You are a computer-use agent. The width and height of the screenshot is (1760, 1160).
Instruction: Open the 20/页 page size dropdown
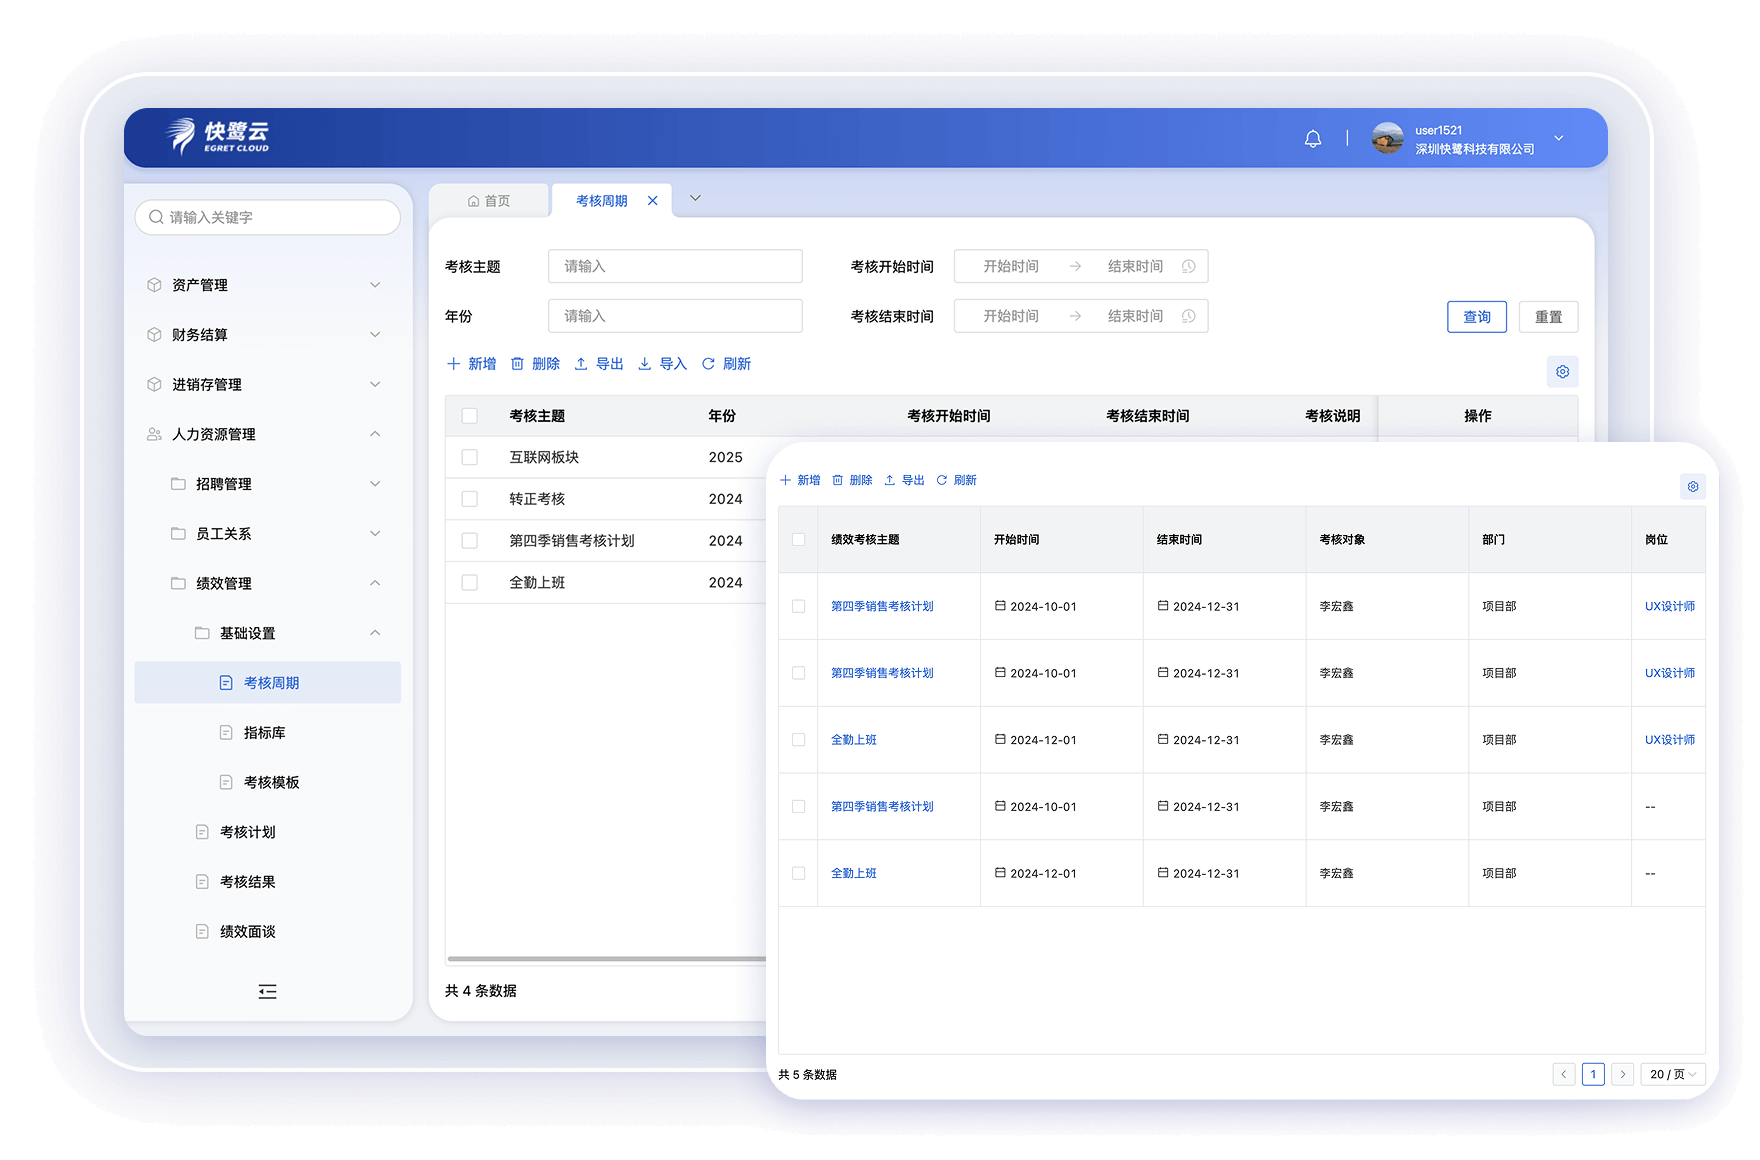(1673, 1074)
